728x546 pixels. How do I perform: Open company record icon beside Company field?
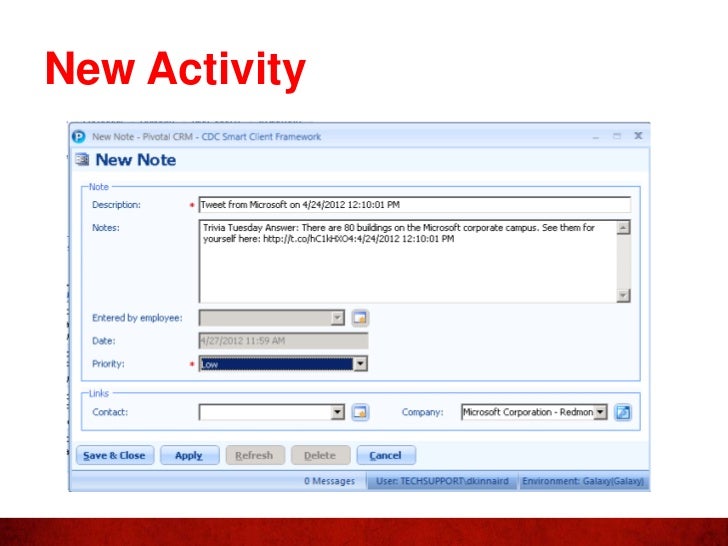623,412
